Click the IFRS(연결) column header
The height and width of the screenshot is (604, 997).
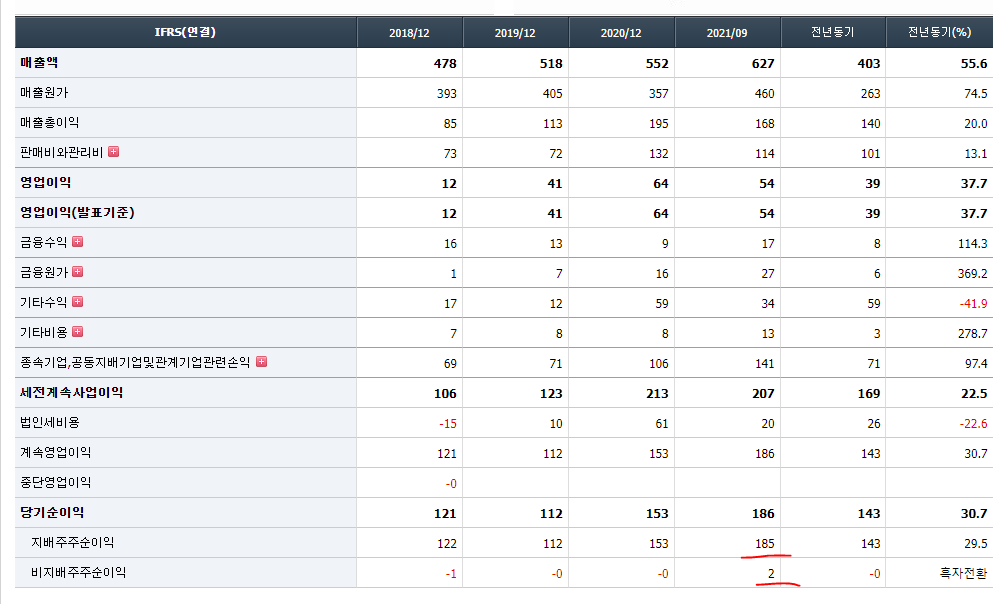(185, 32)
